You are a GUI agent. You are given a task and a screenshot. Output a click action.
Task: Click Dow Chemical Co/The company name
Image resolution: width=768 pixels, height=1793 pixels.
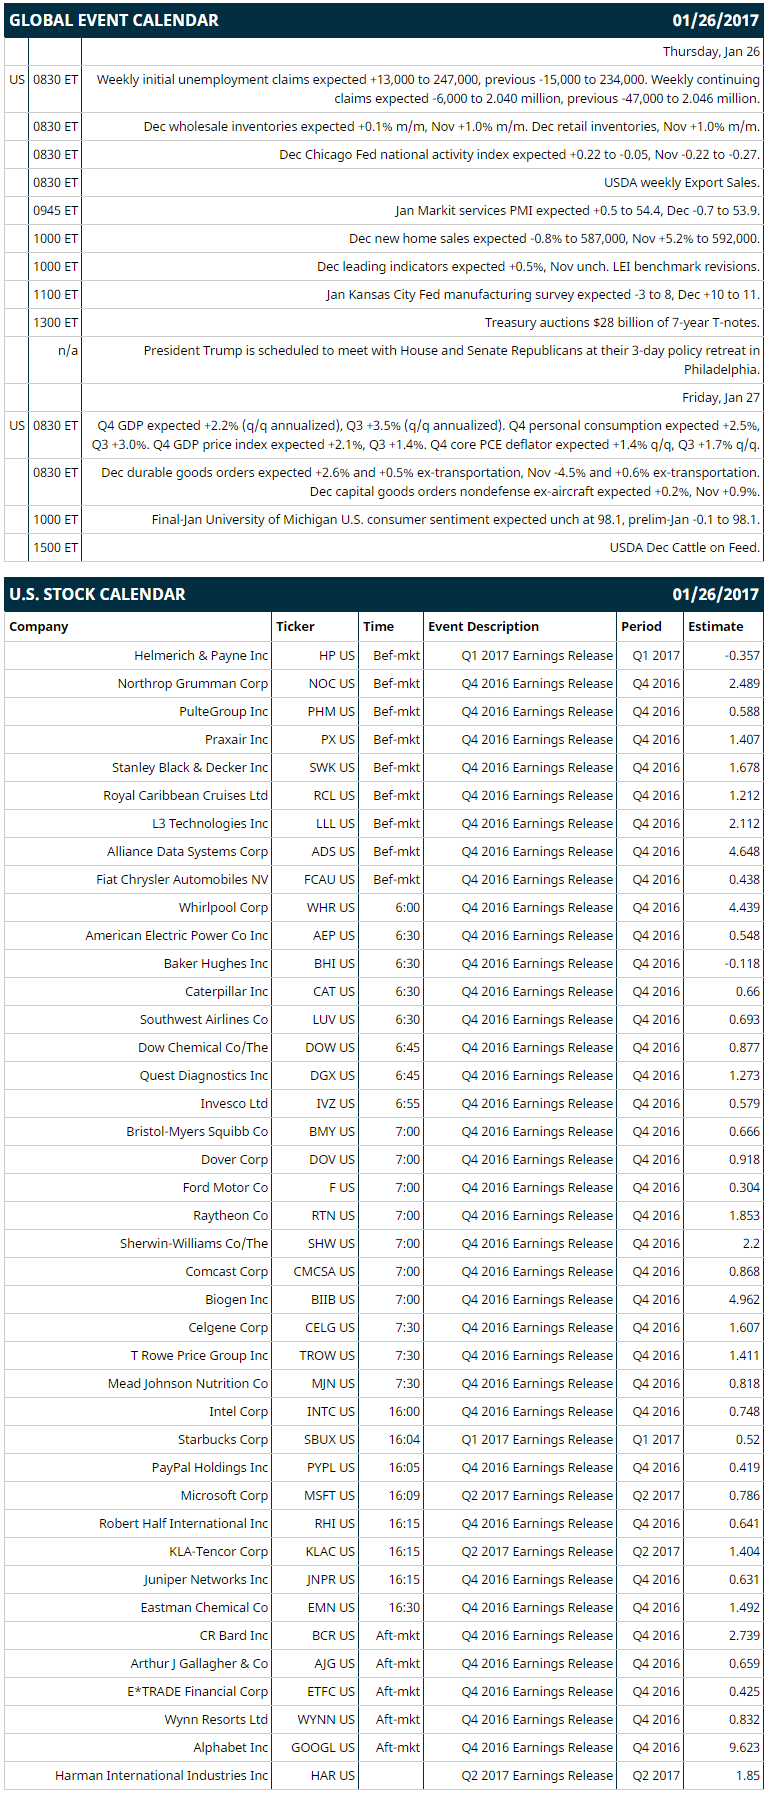click(x=203, y=1047)
